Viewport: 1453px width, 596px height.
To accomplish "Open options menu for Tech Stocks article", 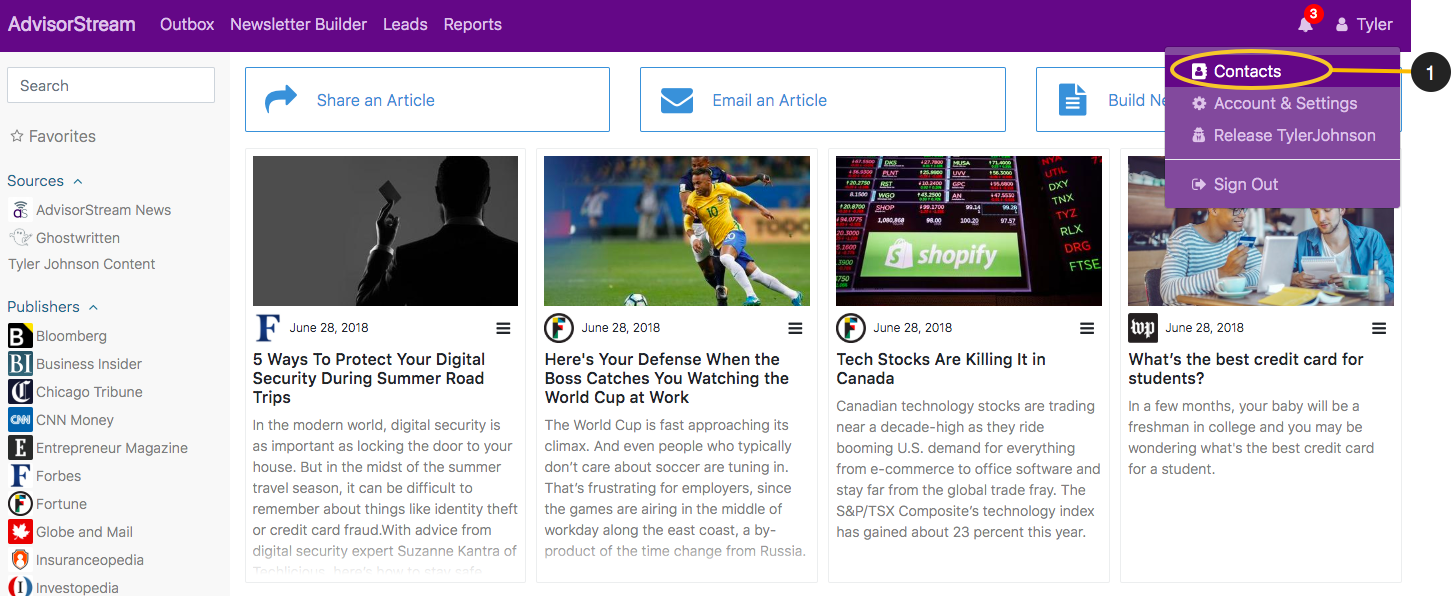I will coord(1087,328).
